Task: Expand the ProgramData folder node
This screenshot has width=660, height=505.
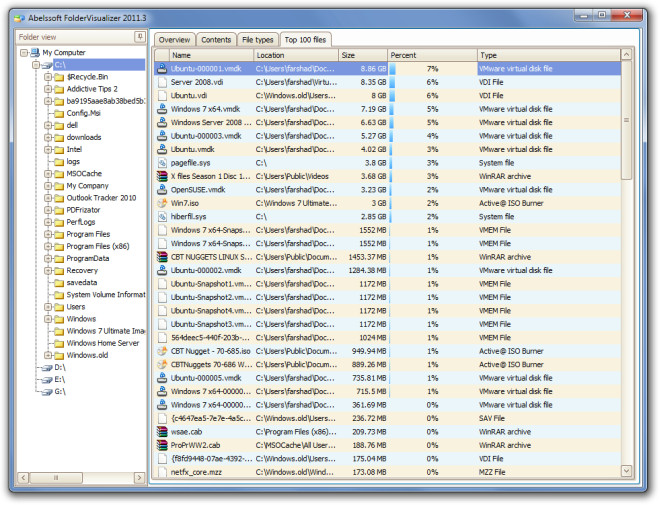Action: tap(48, 259)
